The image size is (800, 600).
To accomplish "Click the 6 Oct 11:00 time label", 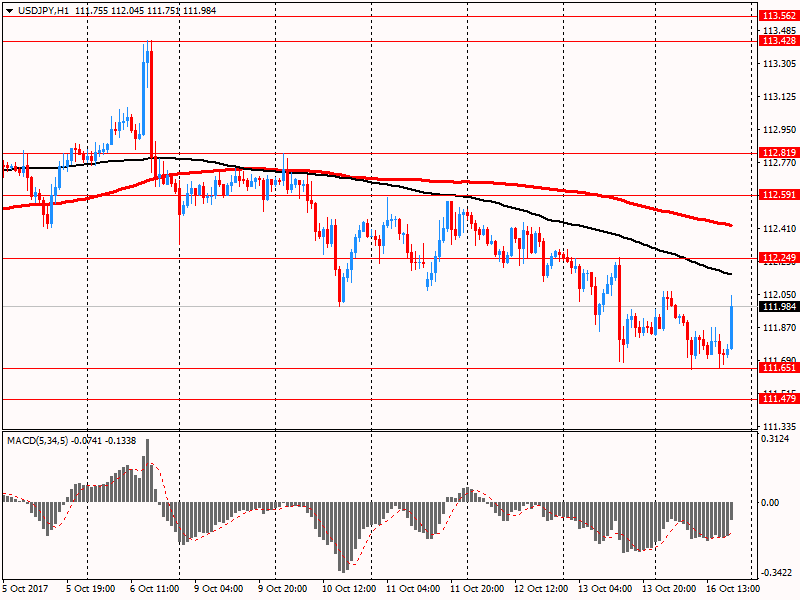I will 155,588.
